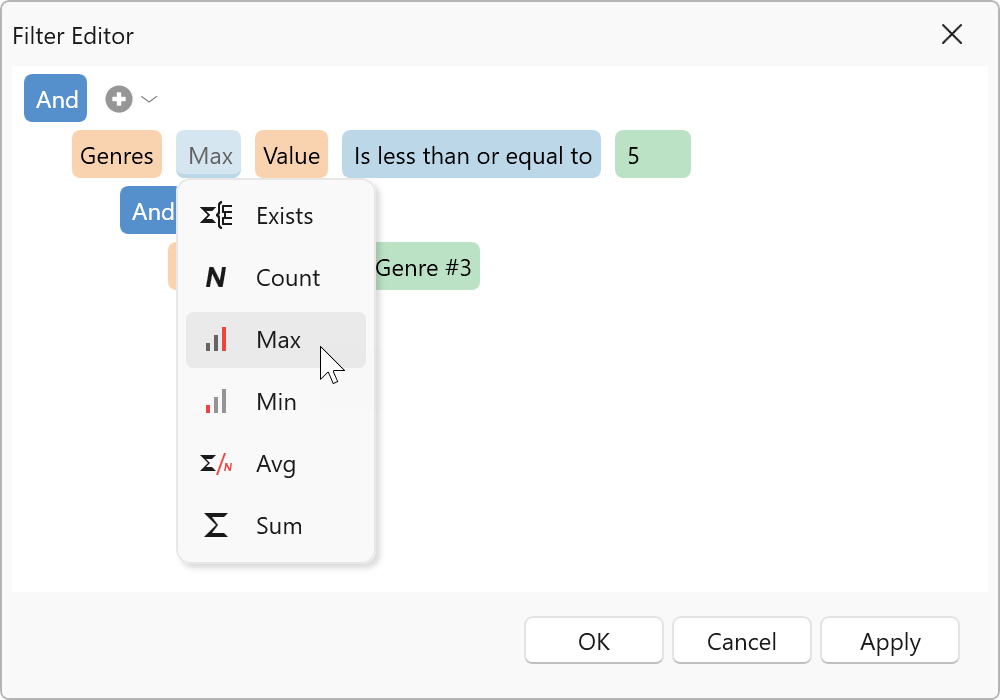Select Max from the aggregate popup menu
The width and height of the screenshot is (1000, 700).
(277, 339)
